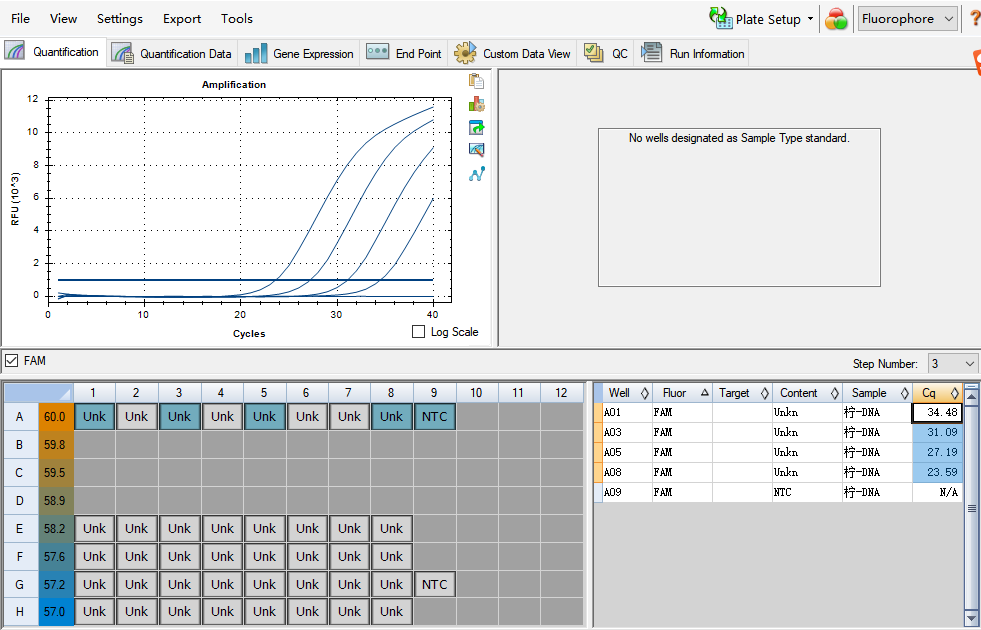The height and width of the screenshot is (630, 981).
Task: Sort by the Fluor column header
Action: coord(682,393)
